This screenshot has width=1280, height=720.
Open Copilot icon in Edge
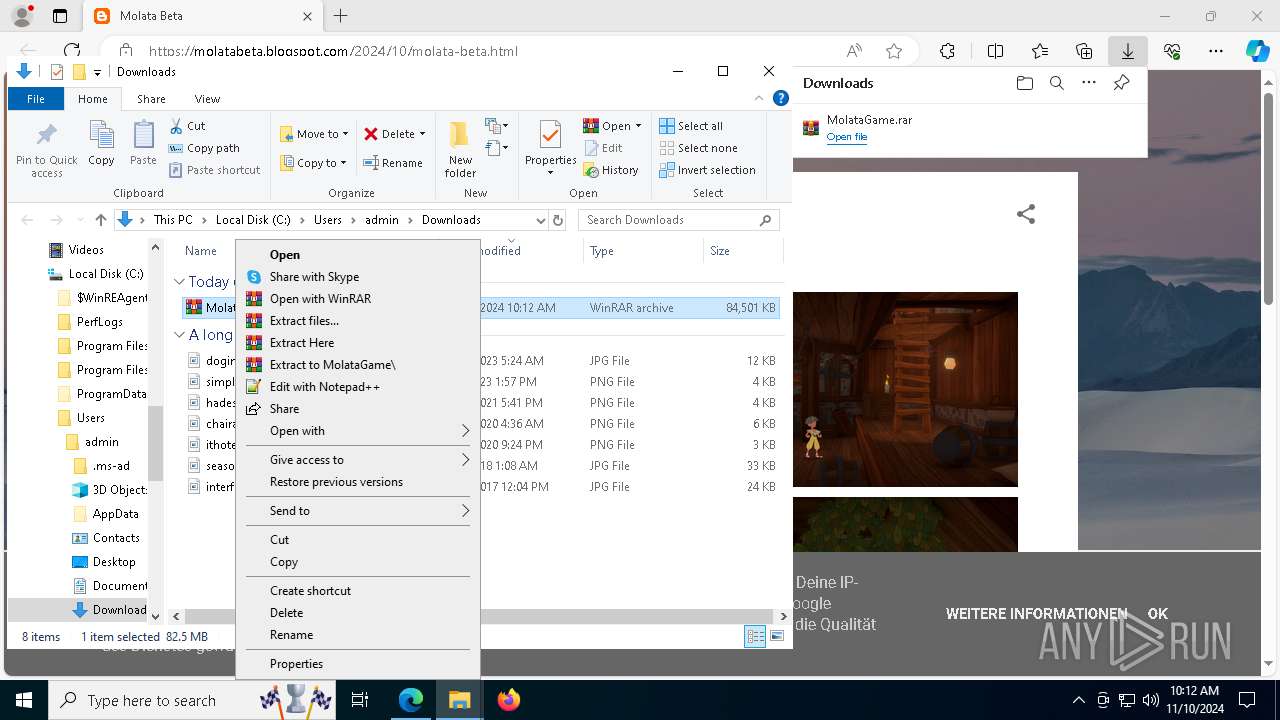[x=1257, y=51]
